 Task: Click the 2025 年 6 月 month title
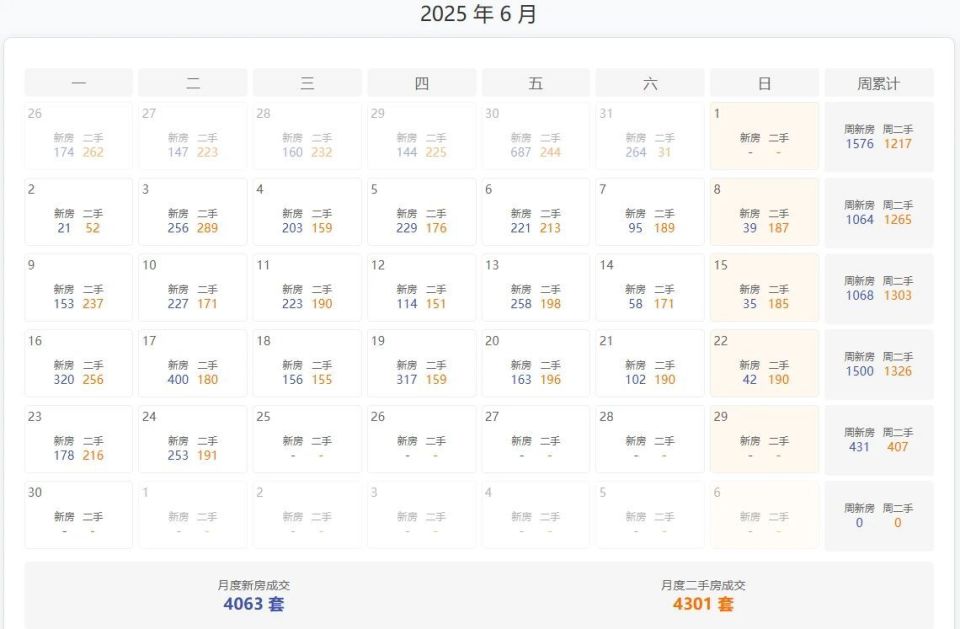pyautogui.click(x=479, y=13)
